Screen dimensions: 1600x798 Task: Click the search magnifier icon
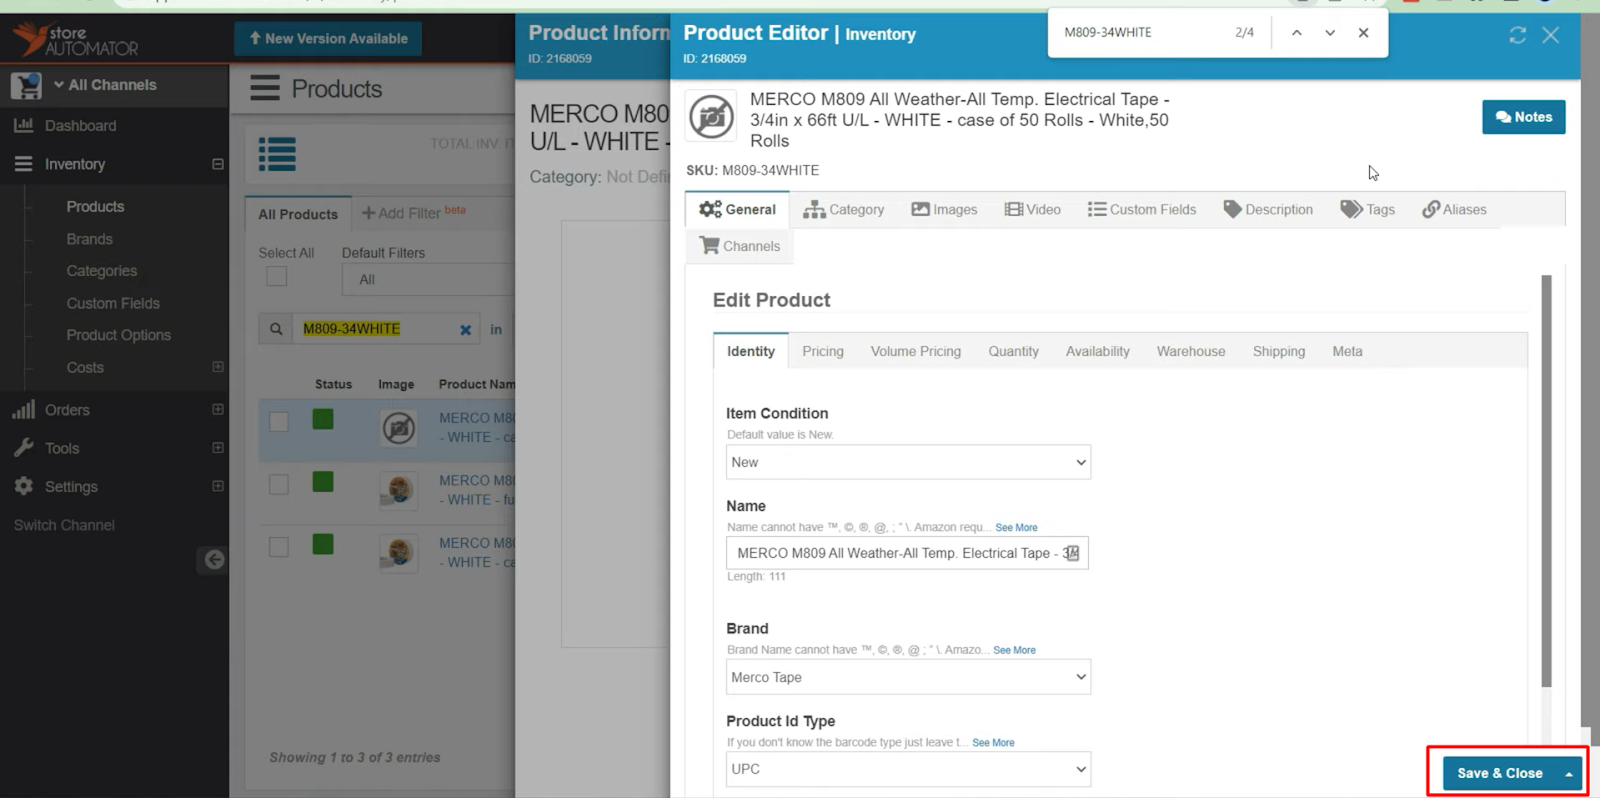coord(276,329)
